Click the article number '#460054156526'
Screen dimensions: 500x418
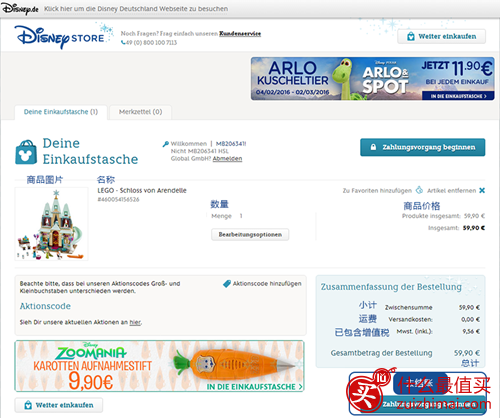(118, 200)
